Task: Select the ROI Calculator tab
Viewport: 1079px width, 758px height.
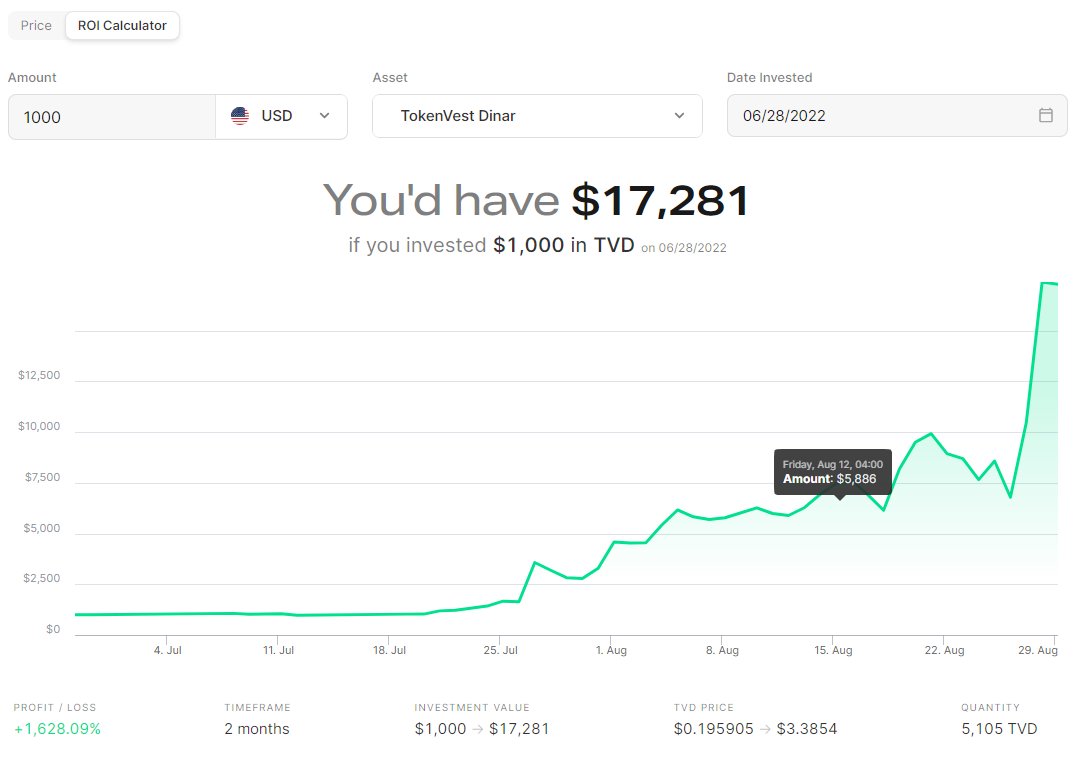Action: coord(122,25)
